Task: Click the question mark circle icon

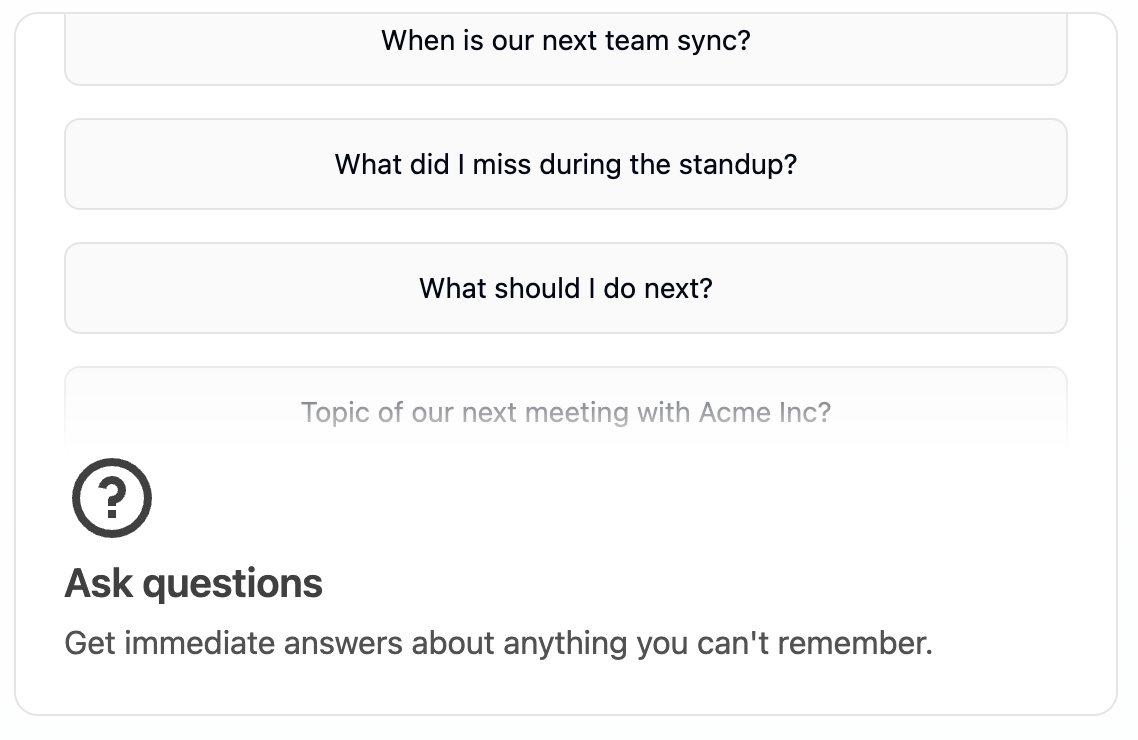Action: pyautogui.click(x=112, y=498)
